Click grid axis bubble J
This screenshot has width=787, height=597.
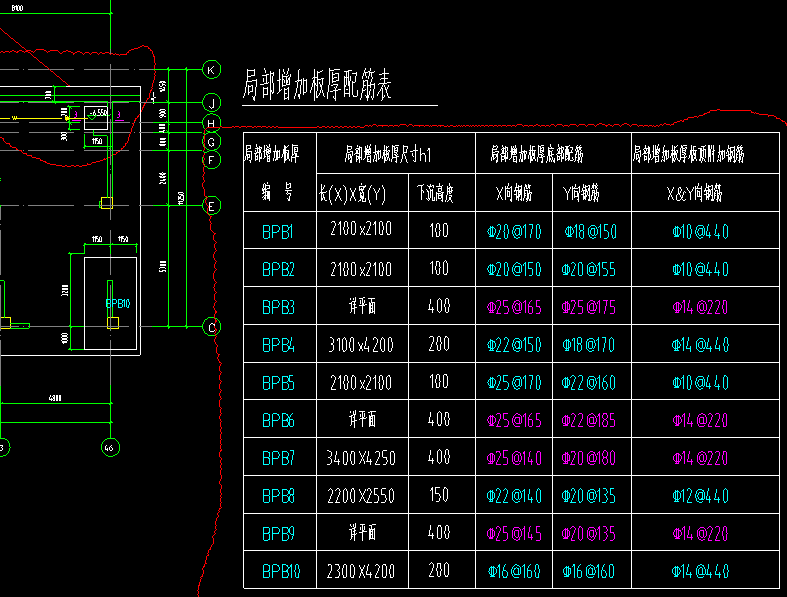(x=212, y=103)
